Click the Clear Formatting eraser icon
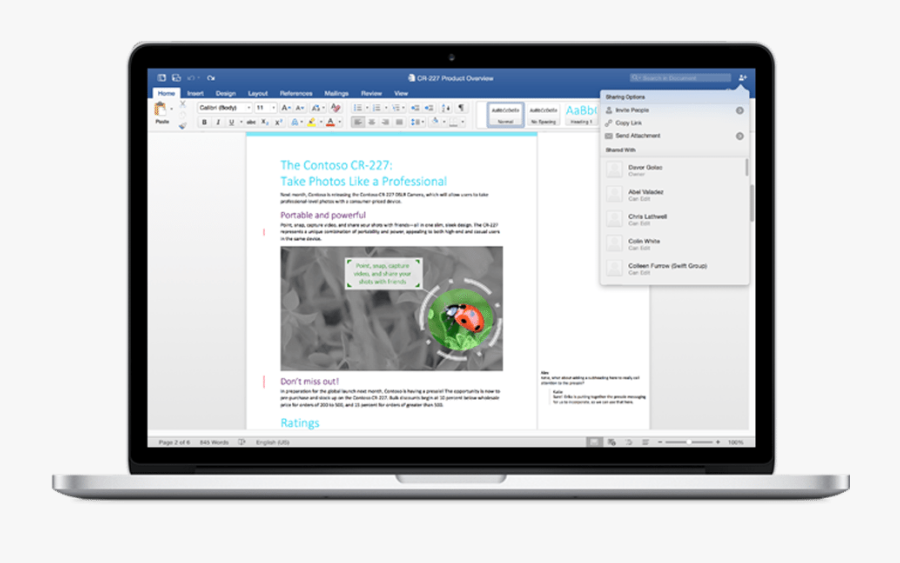 pyautogui.click(x=336, y=108)
